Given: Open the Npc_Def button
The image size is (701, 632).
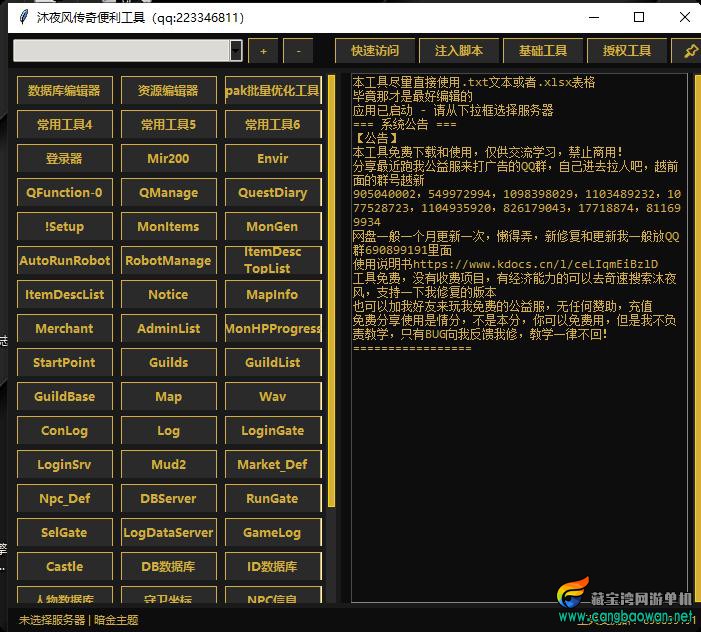Looking at the screenshot, I should click(64, 498).
